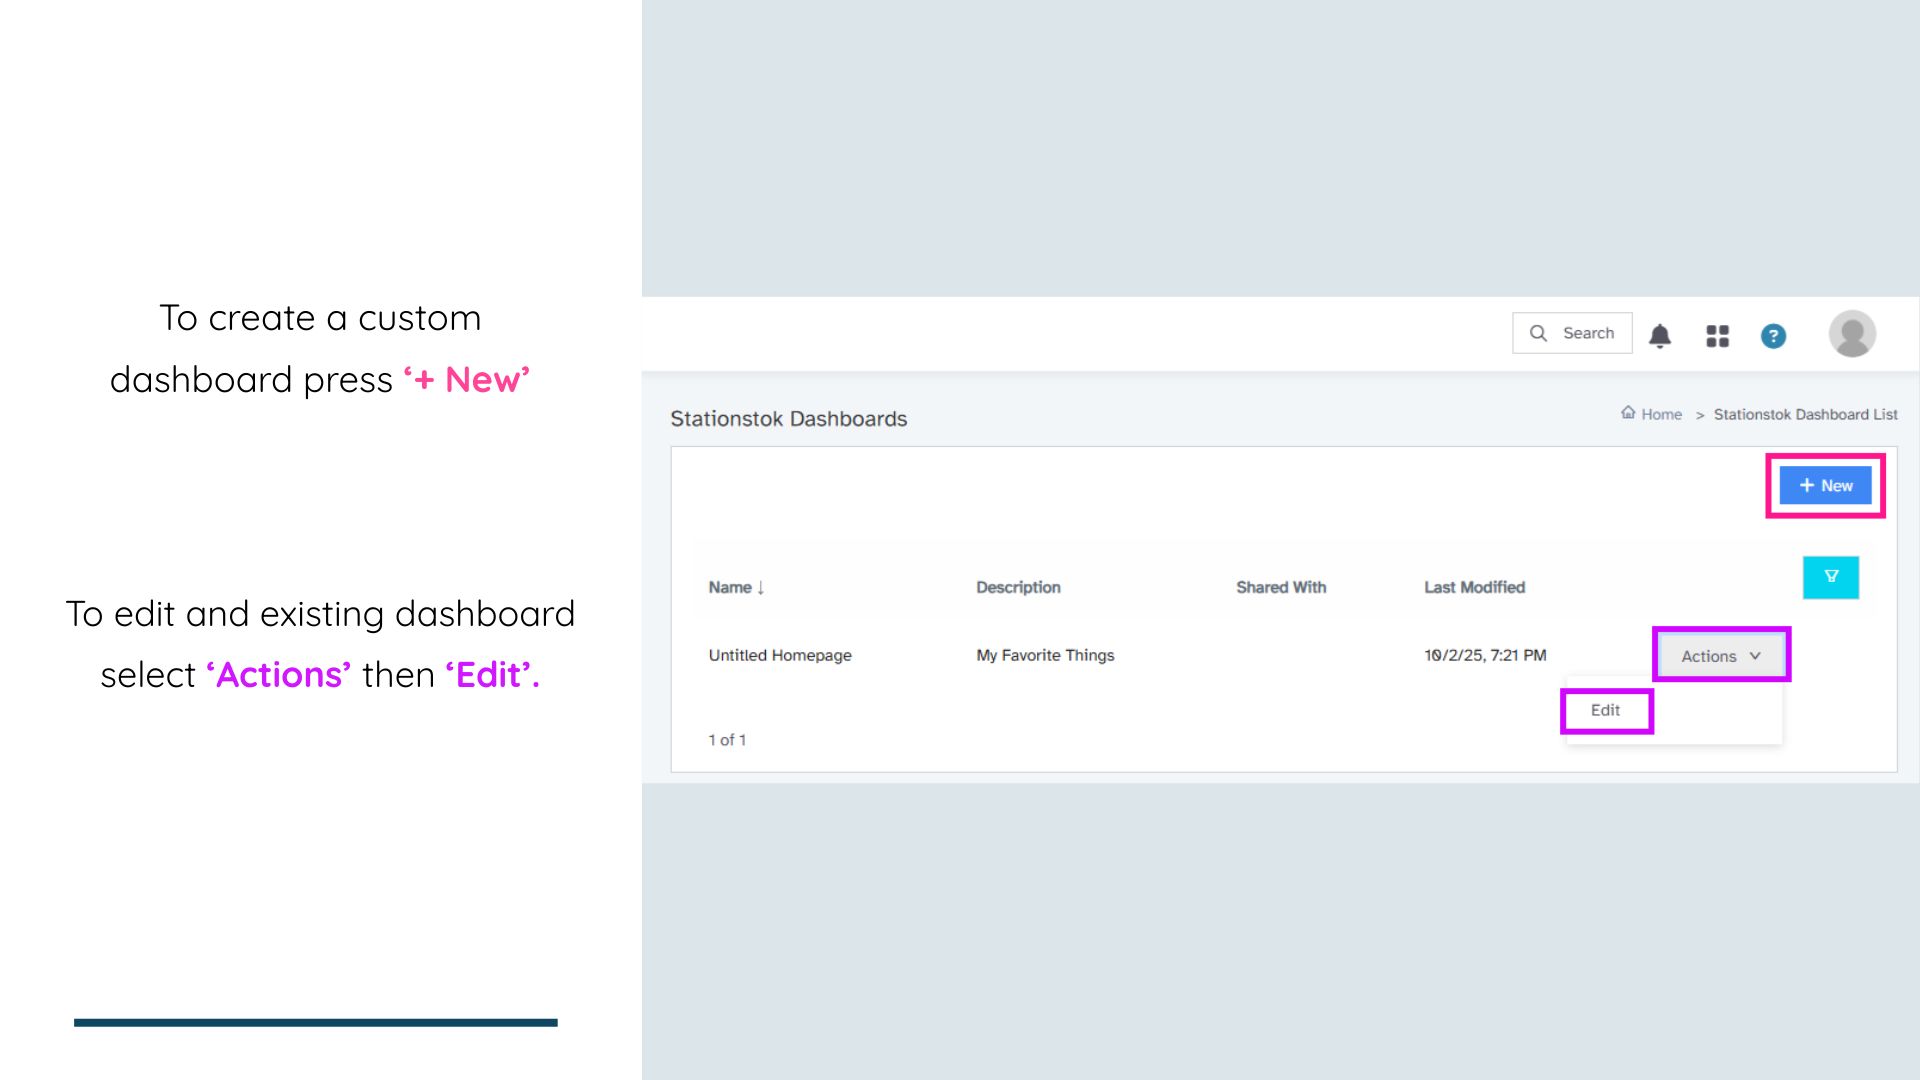The image size is (1920, 1080).
Task: Click the Shared With column header
Action: tap(1280, 587)
